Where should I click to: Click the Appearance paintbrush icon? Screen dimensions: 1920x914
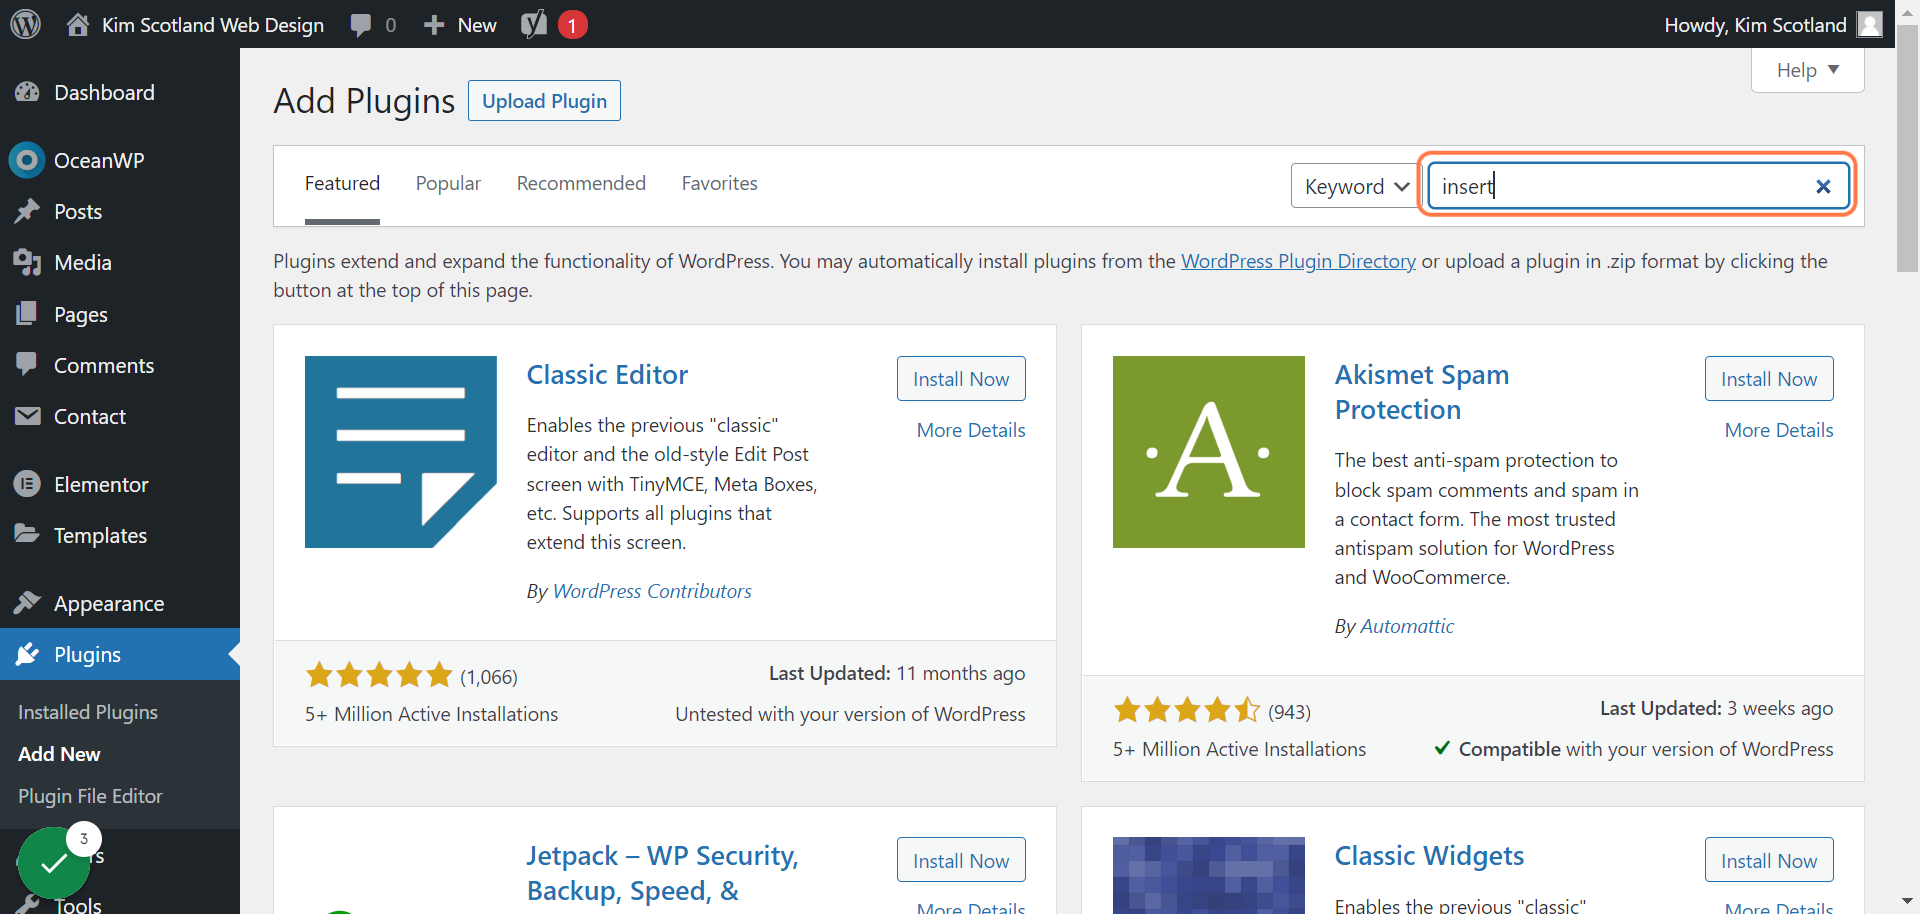point(27,603)
